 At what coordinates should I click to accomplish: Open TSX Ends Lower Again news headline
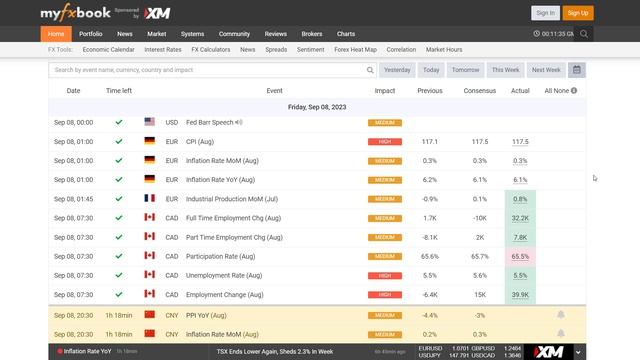[275, 351]
